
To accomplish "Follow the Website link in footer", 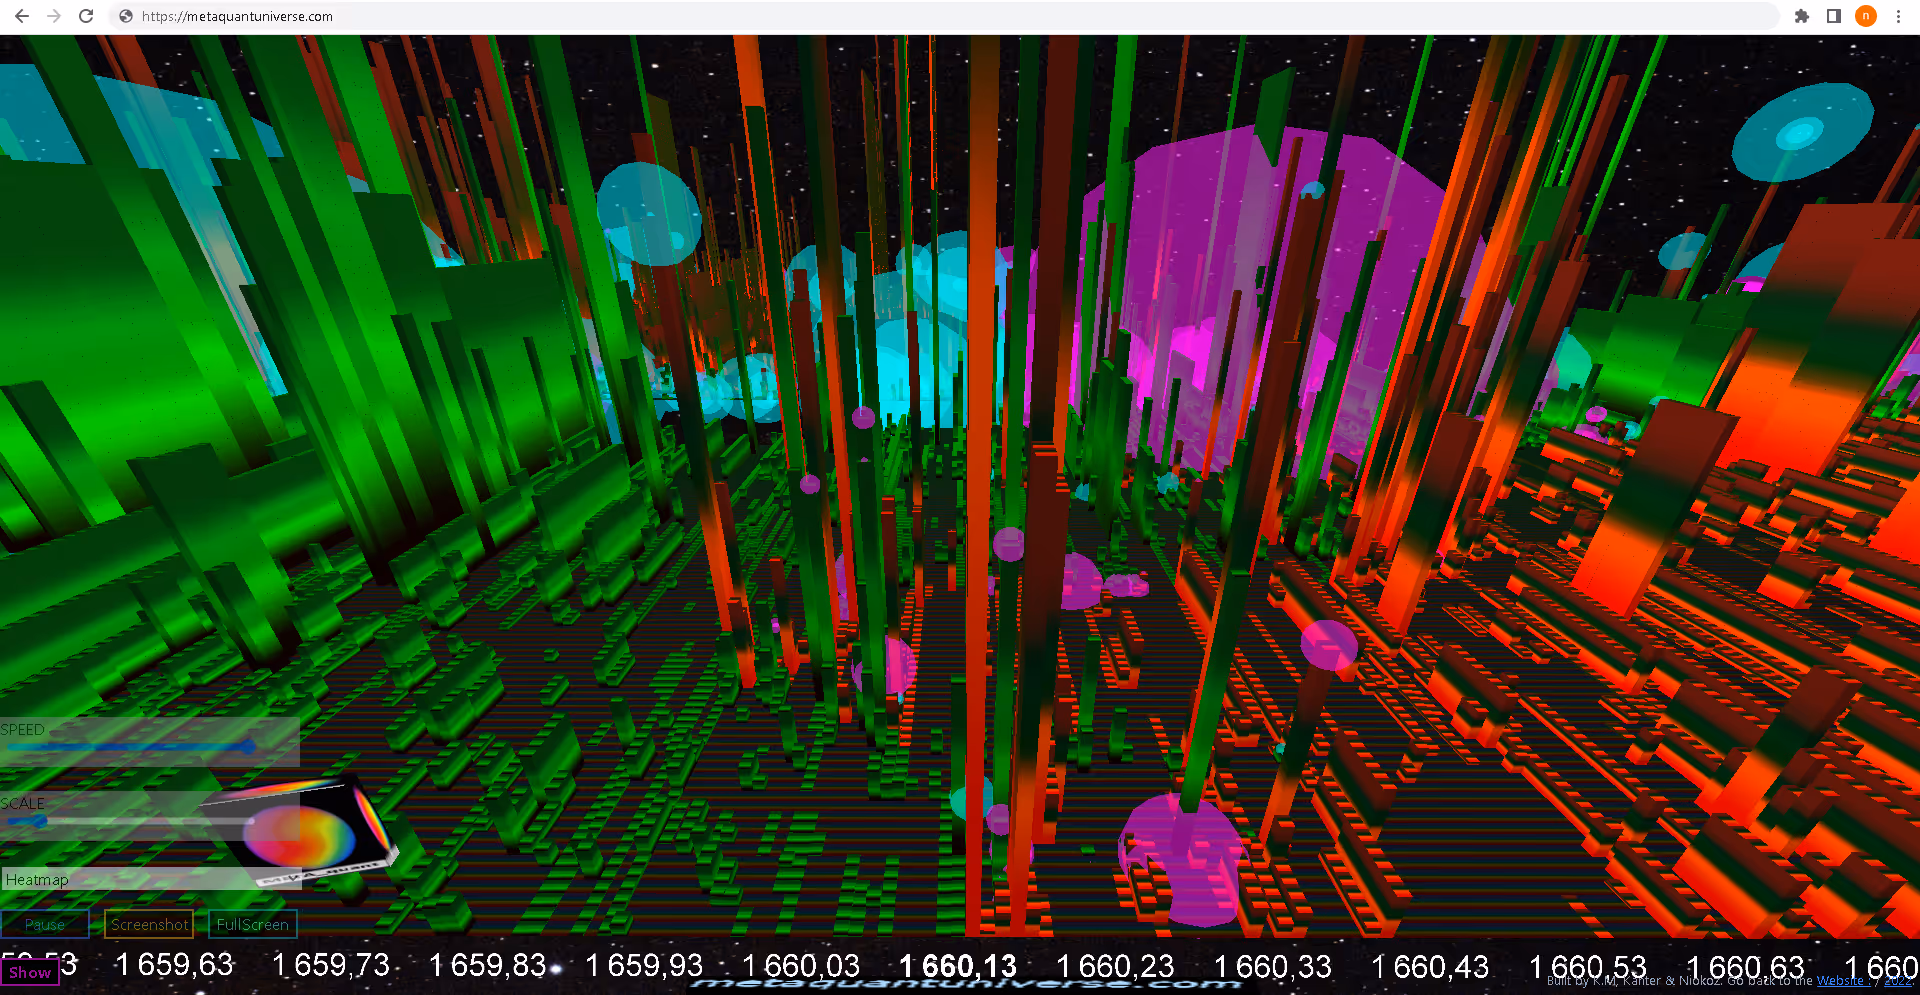I will [x=1840, y=981].
